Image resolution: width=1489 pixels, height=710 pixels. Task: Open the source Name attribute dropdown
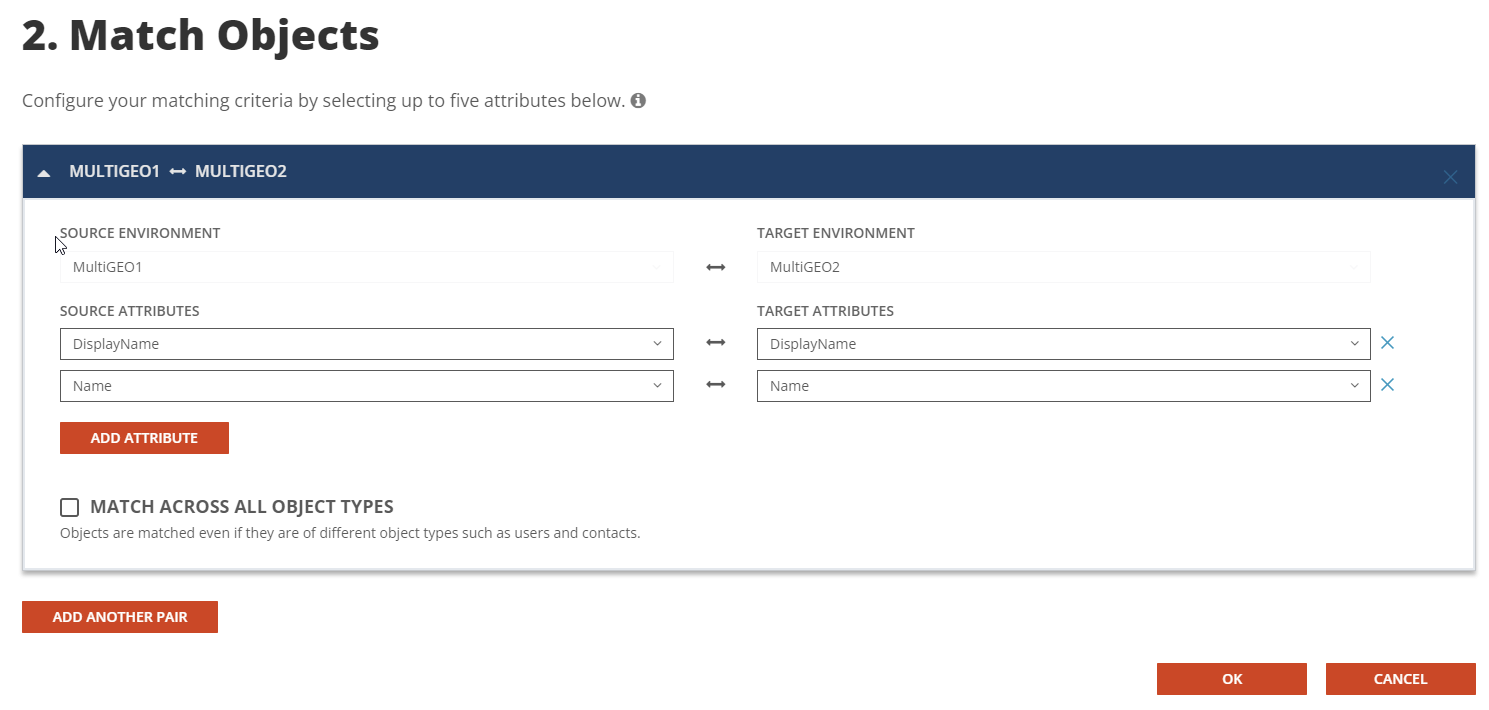(366, 386)
